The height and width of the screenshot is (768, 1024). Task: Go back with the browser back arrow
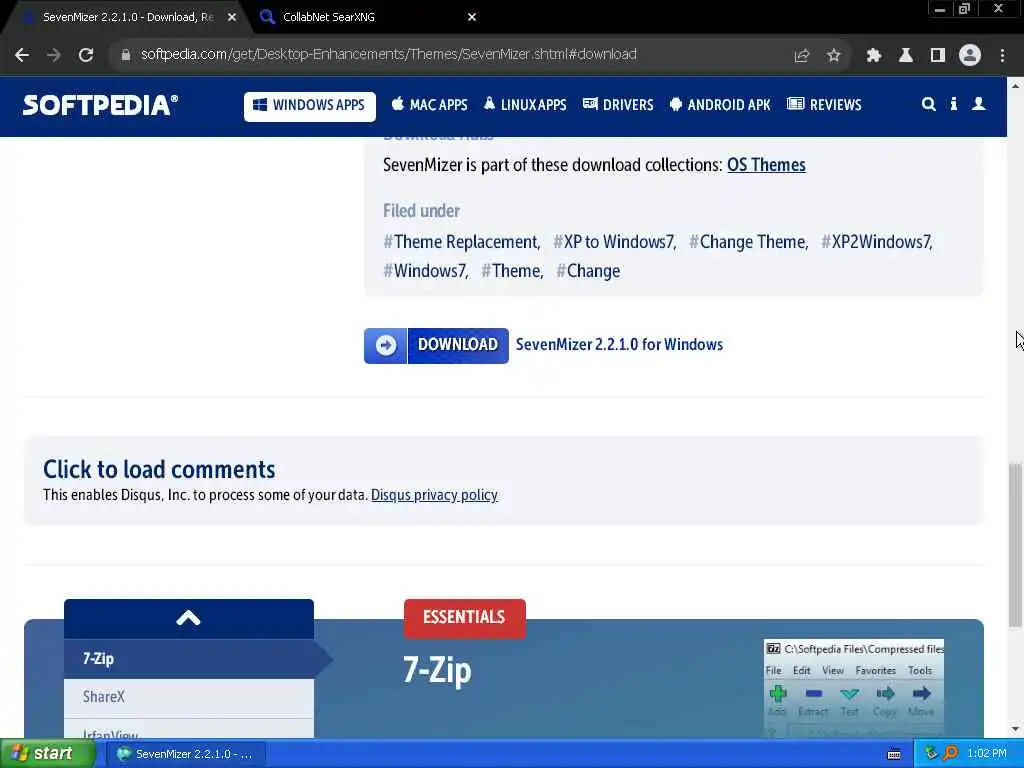(x=22, y=55)
